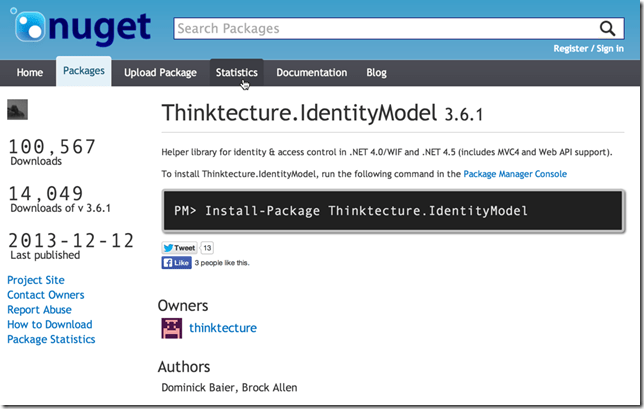Viewport: 644px width, 409px height.
Task: Click the search magnifier icon
Action: pos(607,28)
